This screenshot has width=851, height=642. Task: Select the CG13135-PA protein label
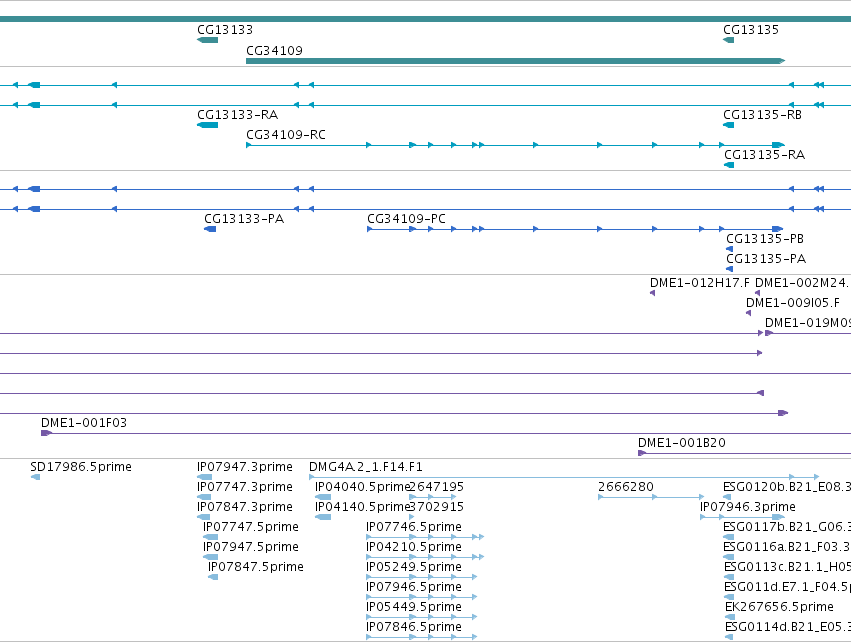click(x=766, y=259)
